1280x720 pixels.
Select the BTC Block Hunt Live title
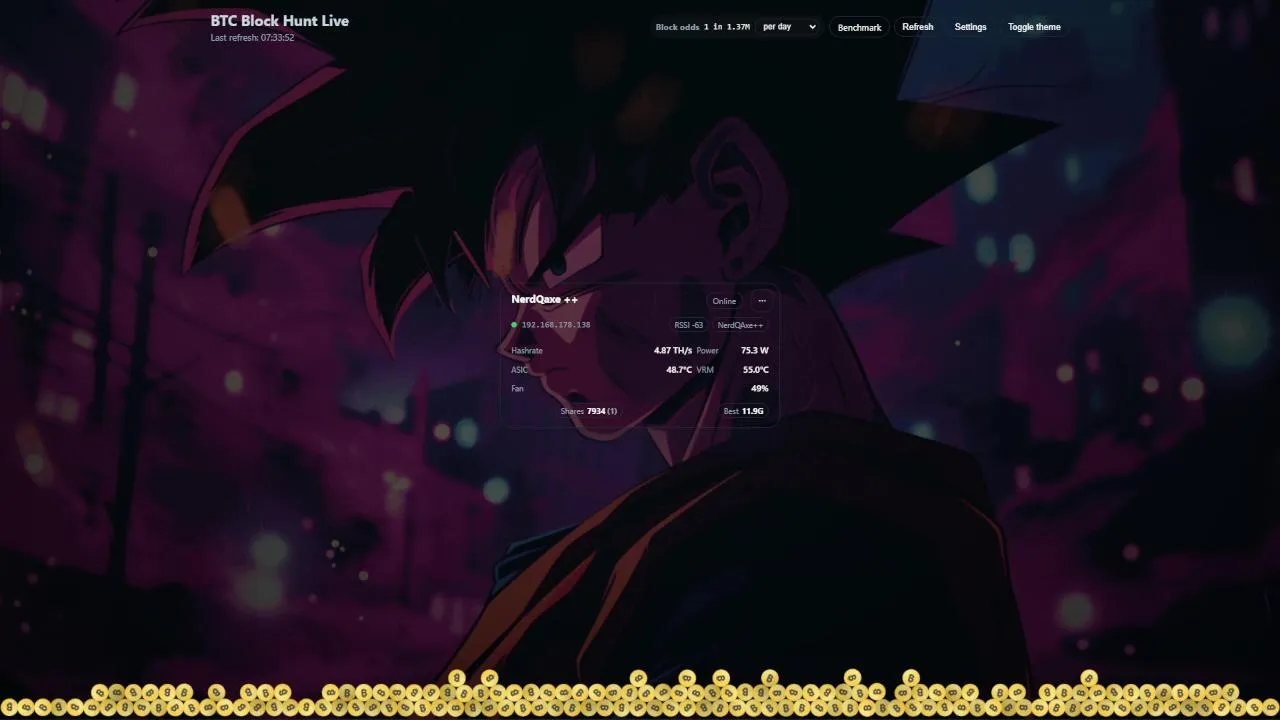tap(280, 20)
